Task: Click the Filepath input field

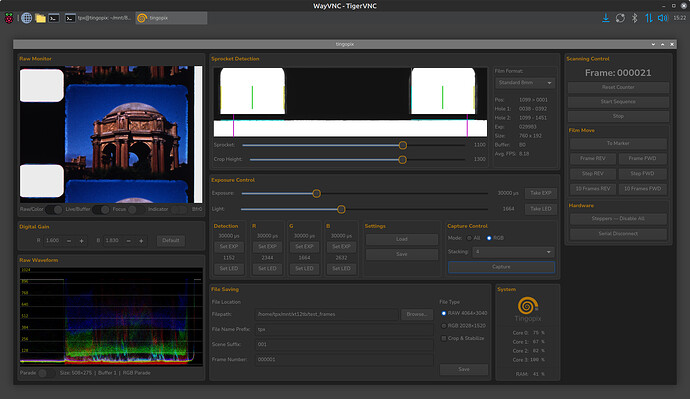Action: click(x=327, y=314)
